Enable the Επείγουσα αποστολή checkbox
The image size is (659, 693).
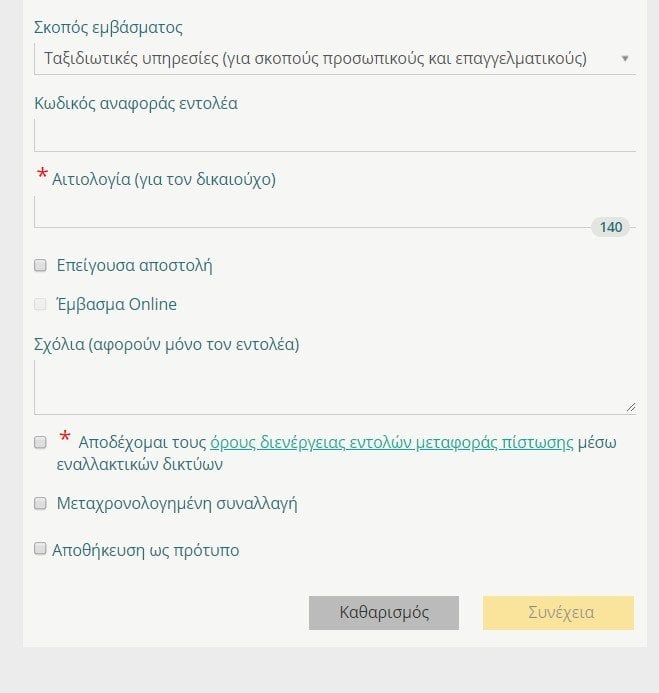click(40, 265)
